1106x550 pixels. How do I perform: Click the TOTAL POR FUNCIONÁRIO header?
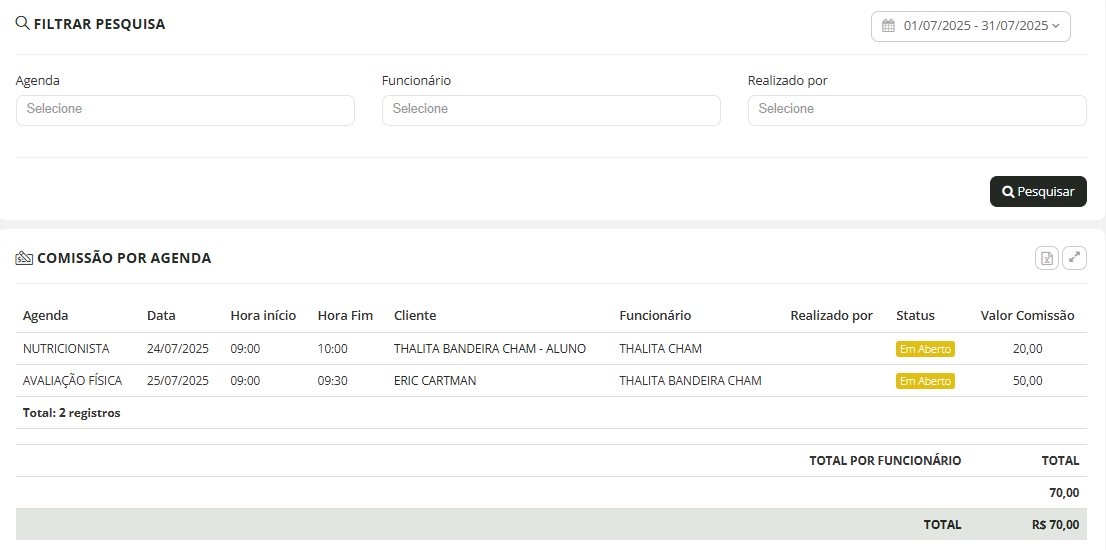pos(885,460)
